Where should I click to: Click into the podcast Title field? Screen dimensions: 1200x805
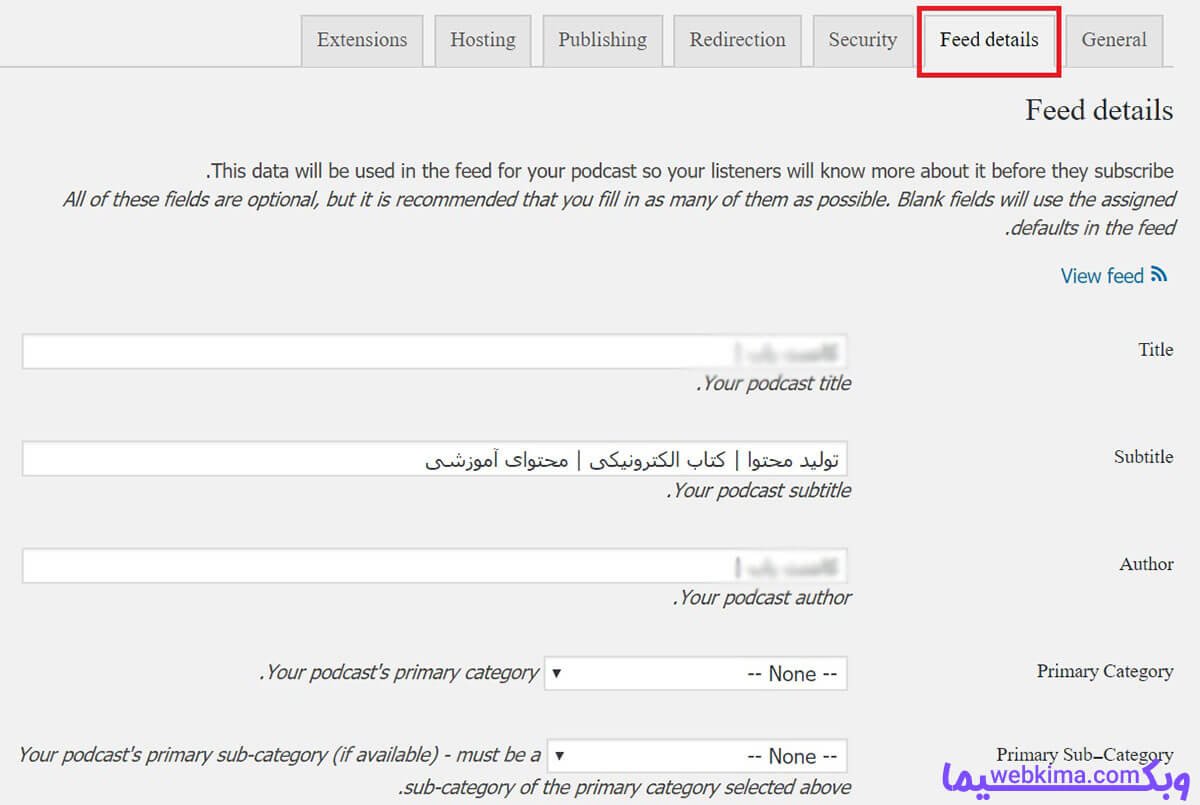(x=434, y=352)
